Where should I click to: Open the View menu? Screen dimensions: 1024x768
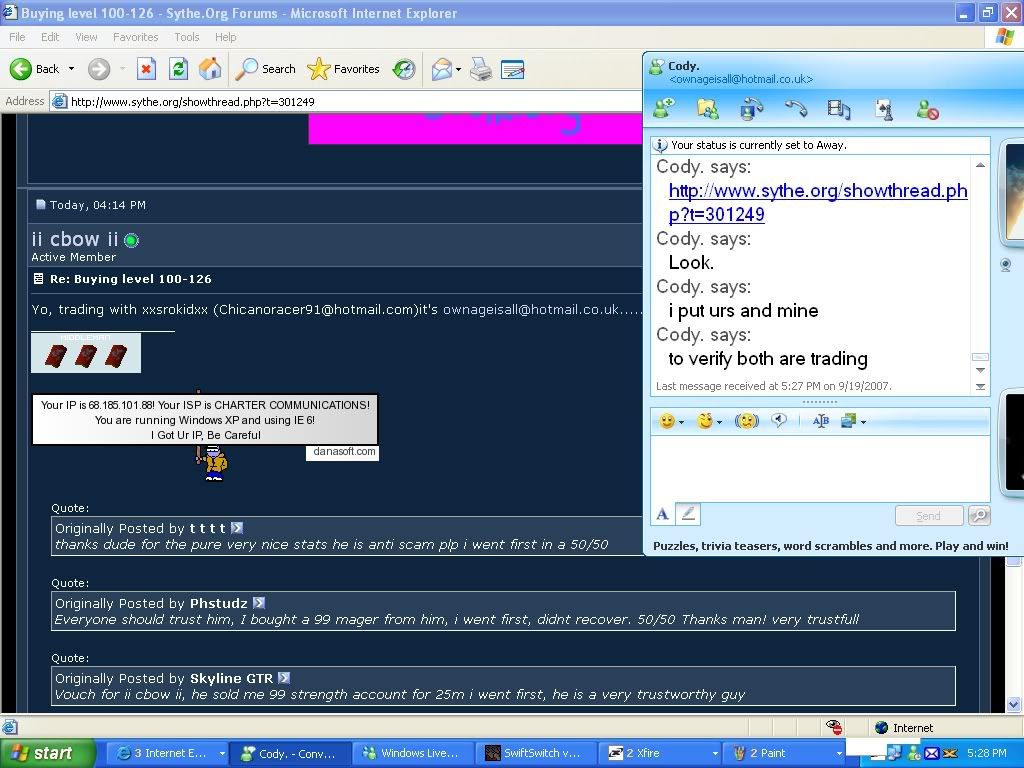(86, 37)
